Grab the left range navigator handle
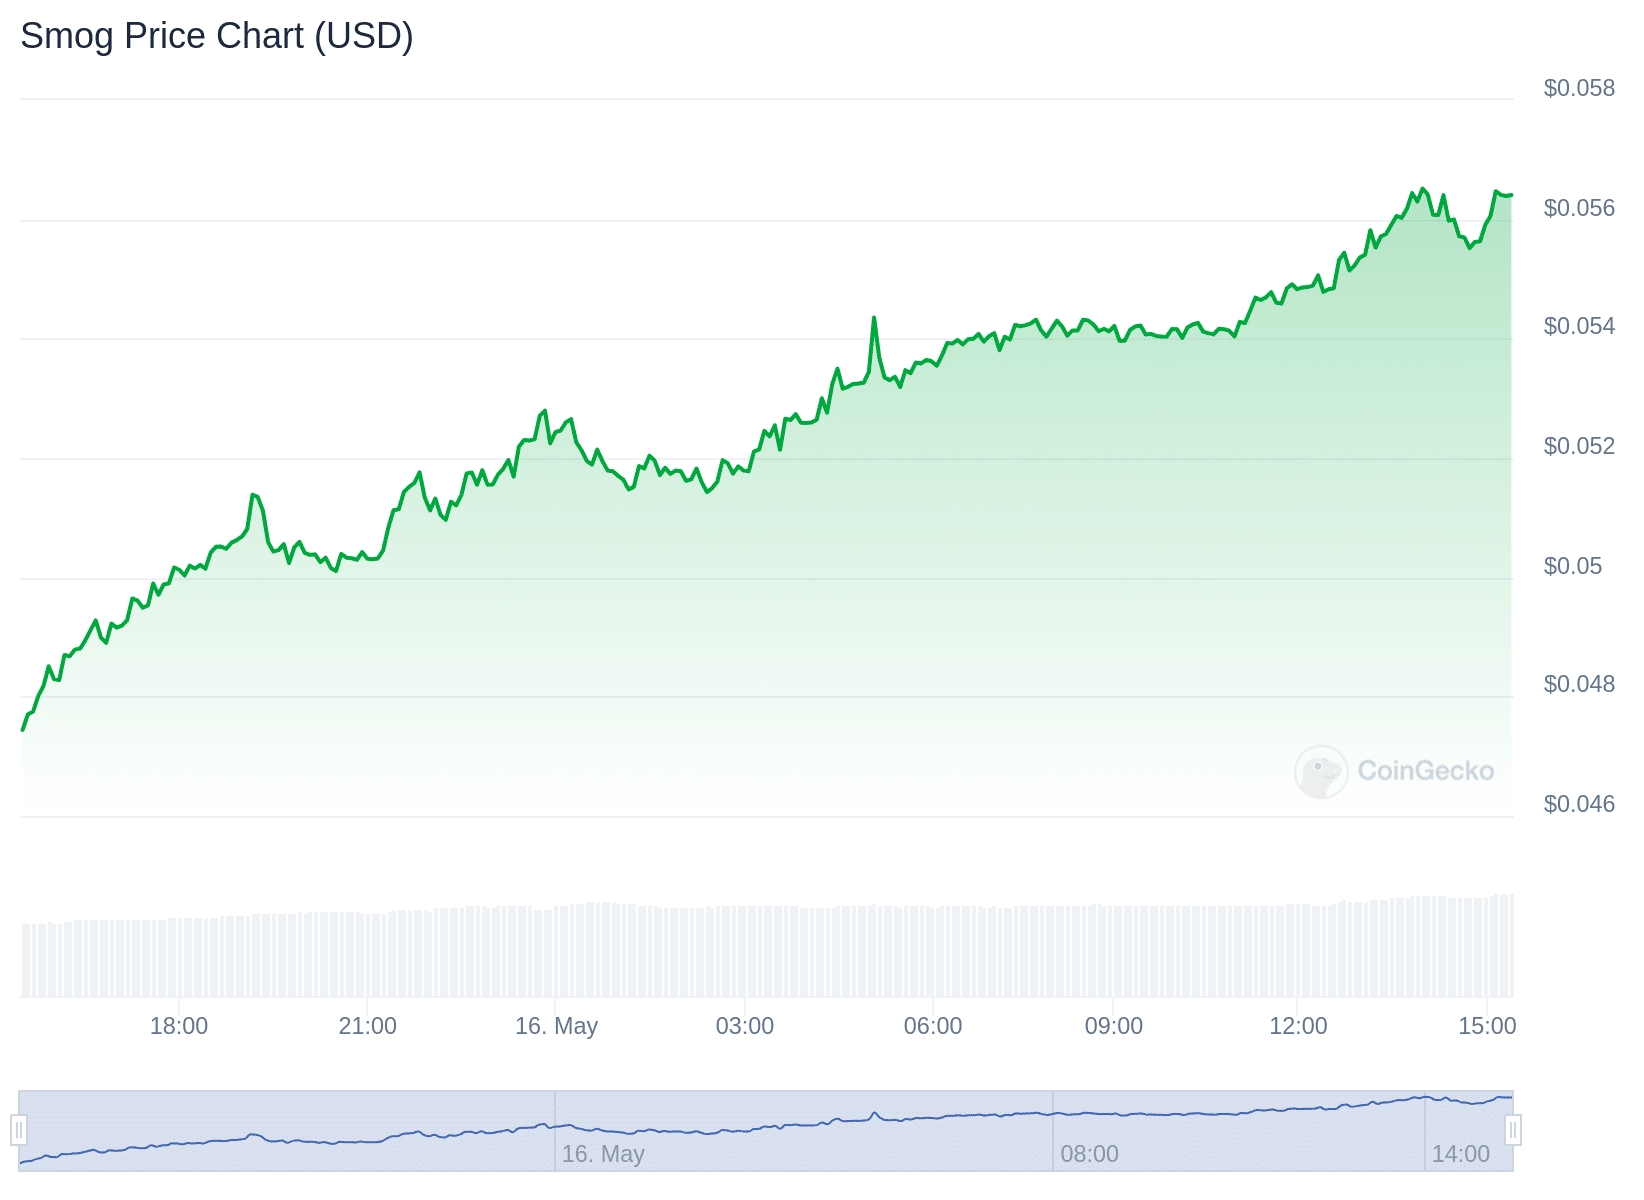 (x=18, y=1130)
